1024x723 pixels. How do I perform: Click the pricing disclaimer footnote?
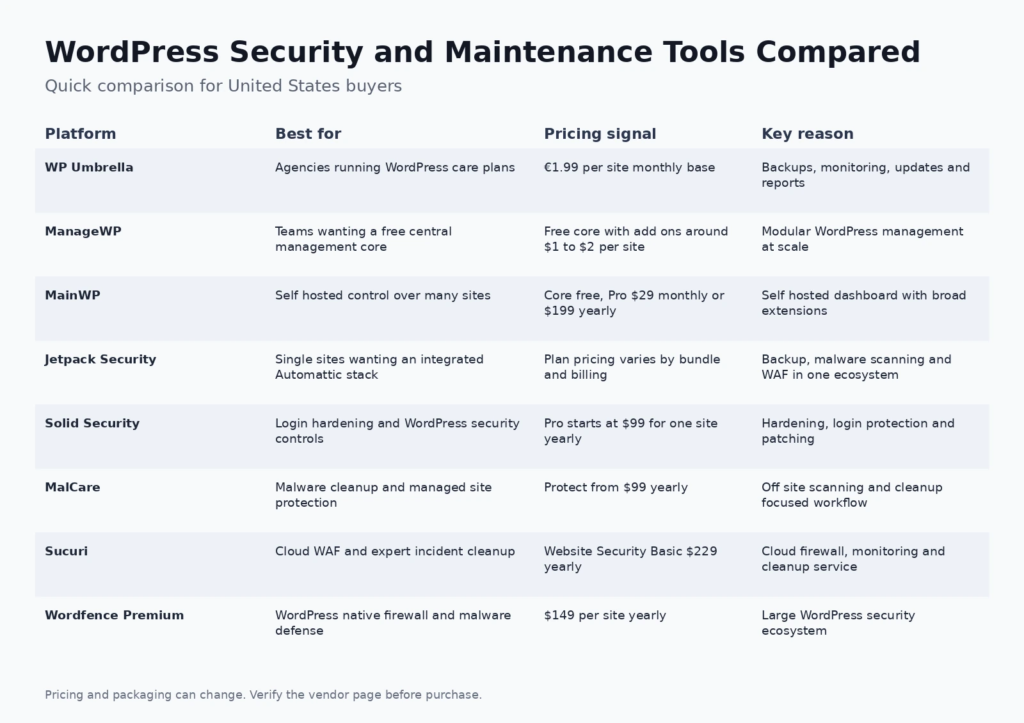(263, 694)
